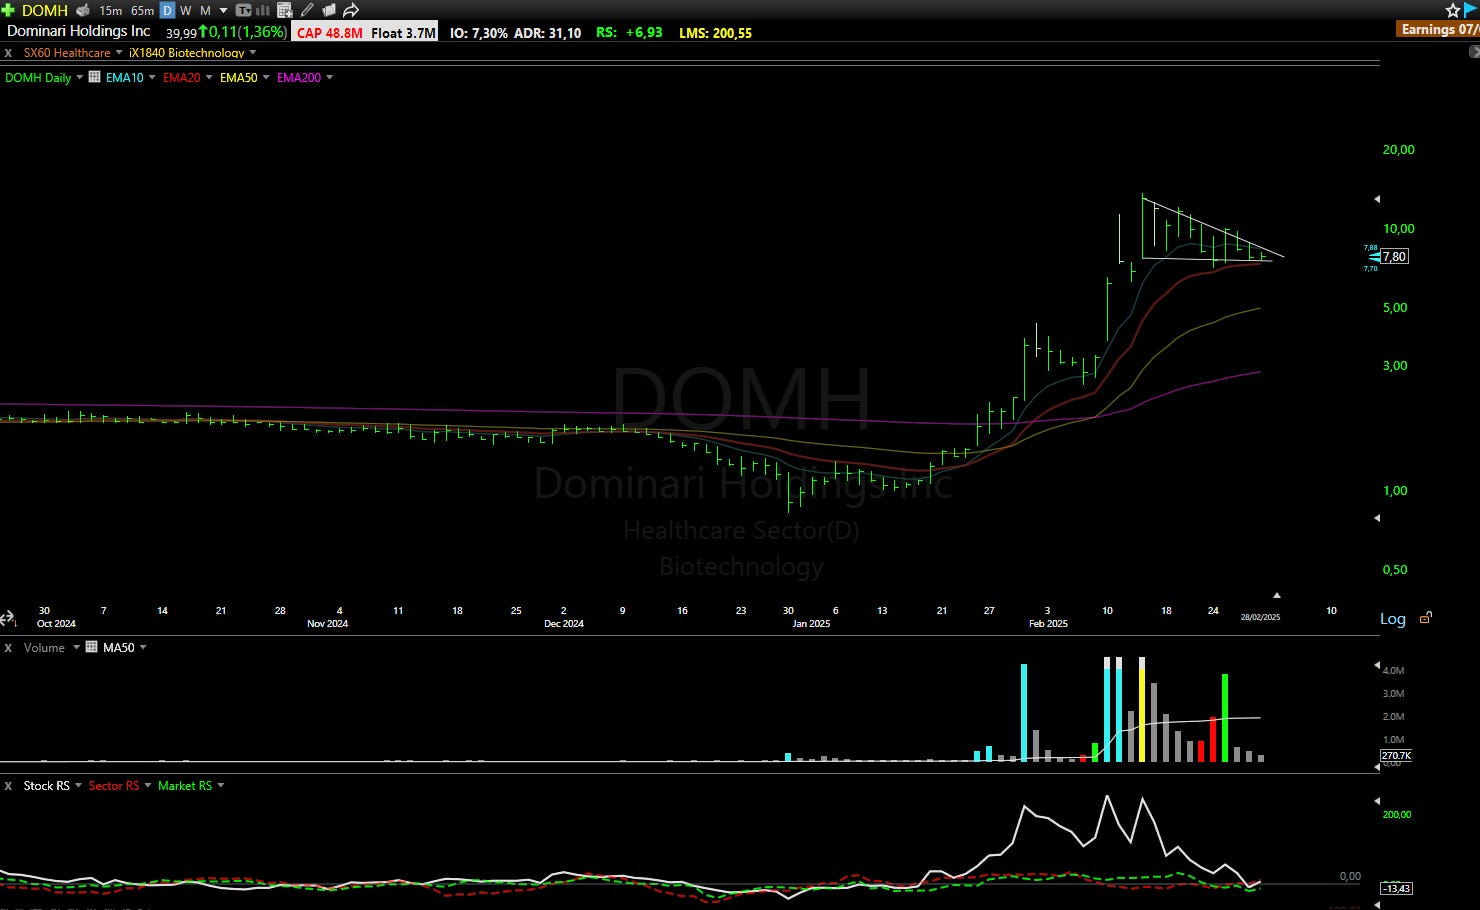This screenshot has width=1480, height=910.
Task: Click the EMA20 indicator label
Action: click(182, 77)
